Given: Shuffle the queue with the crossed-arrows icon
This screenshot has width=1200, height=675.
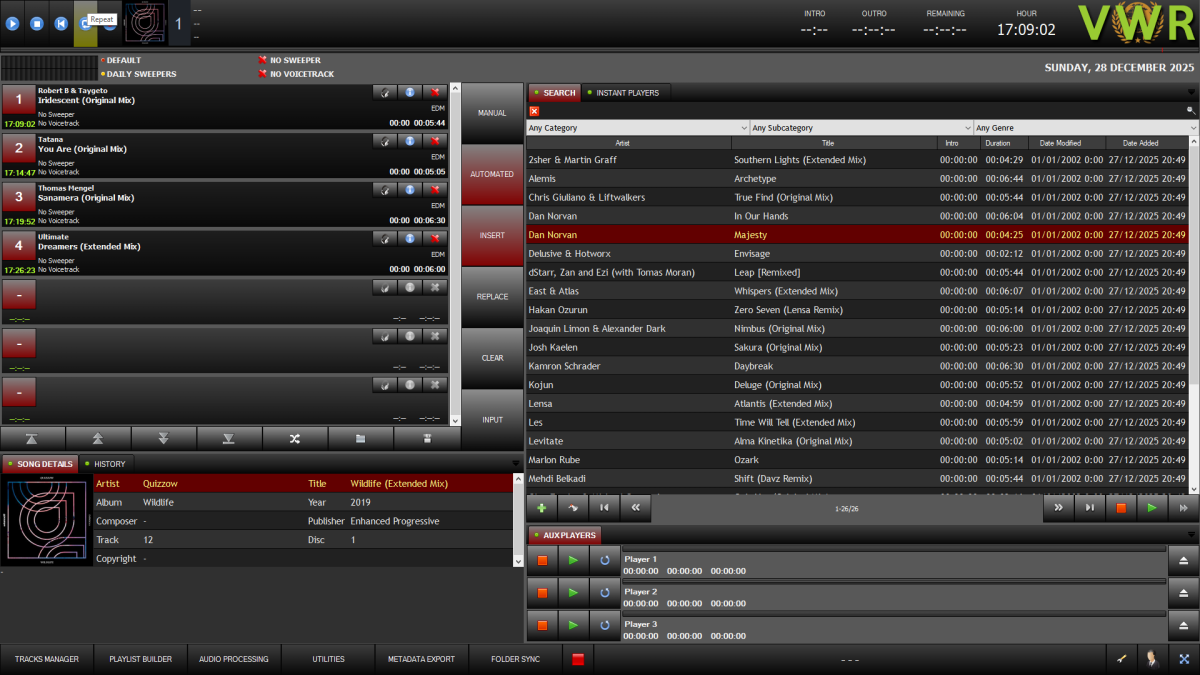Looking at the screenshot, I should click(294, 438).
